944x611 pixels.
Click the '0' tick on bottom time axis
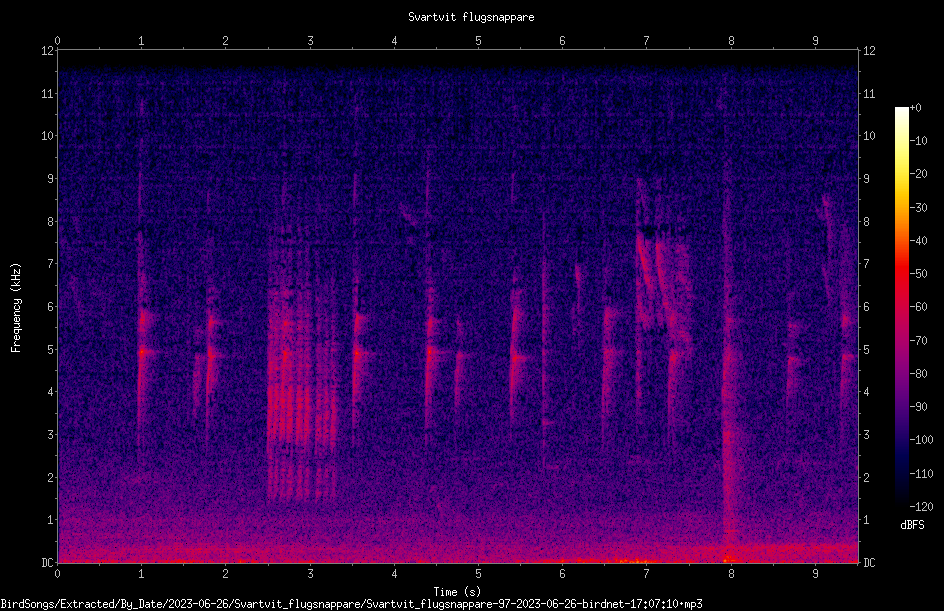(57, 574)
